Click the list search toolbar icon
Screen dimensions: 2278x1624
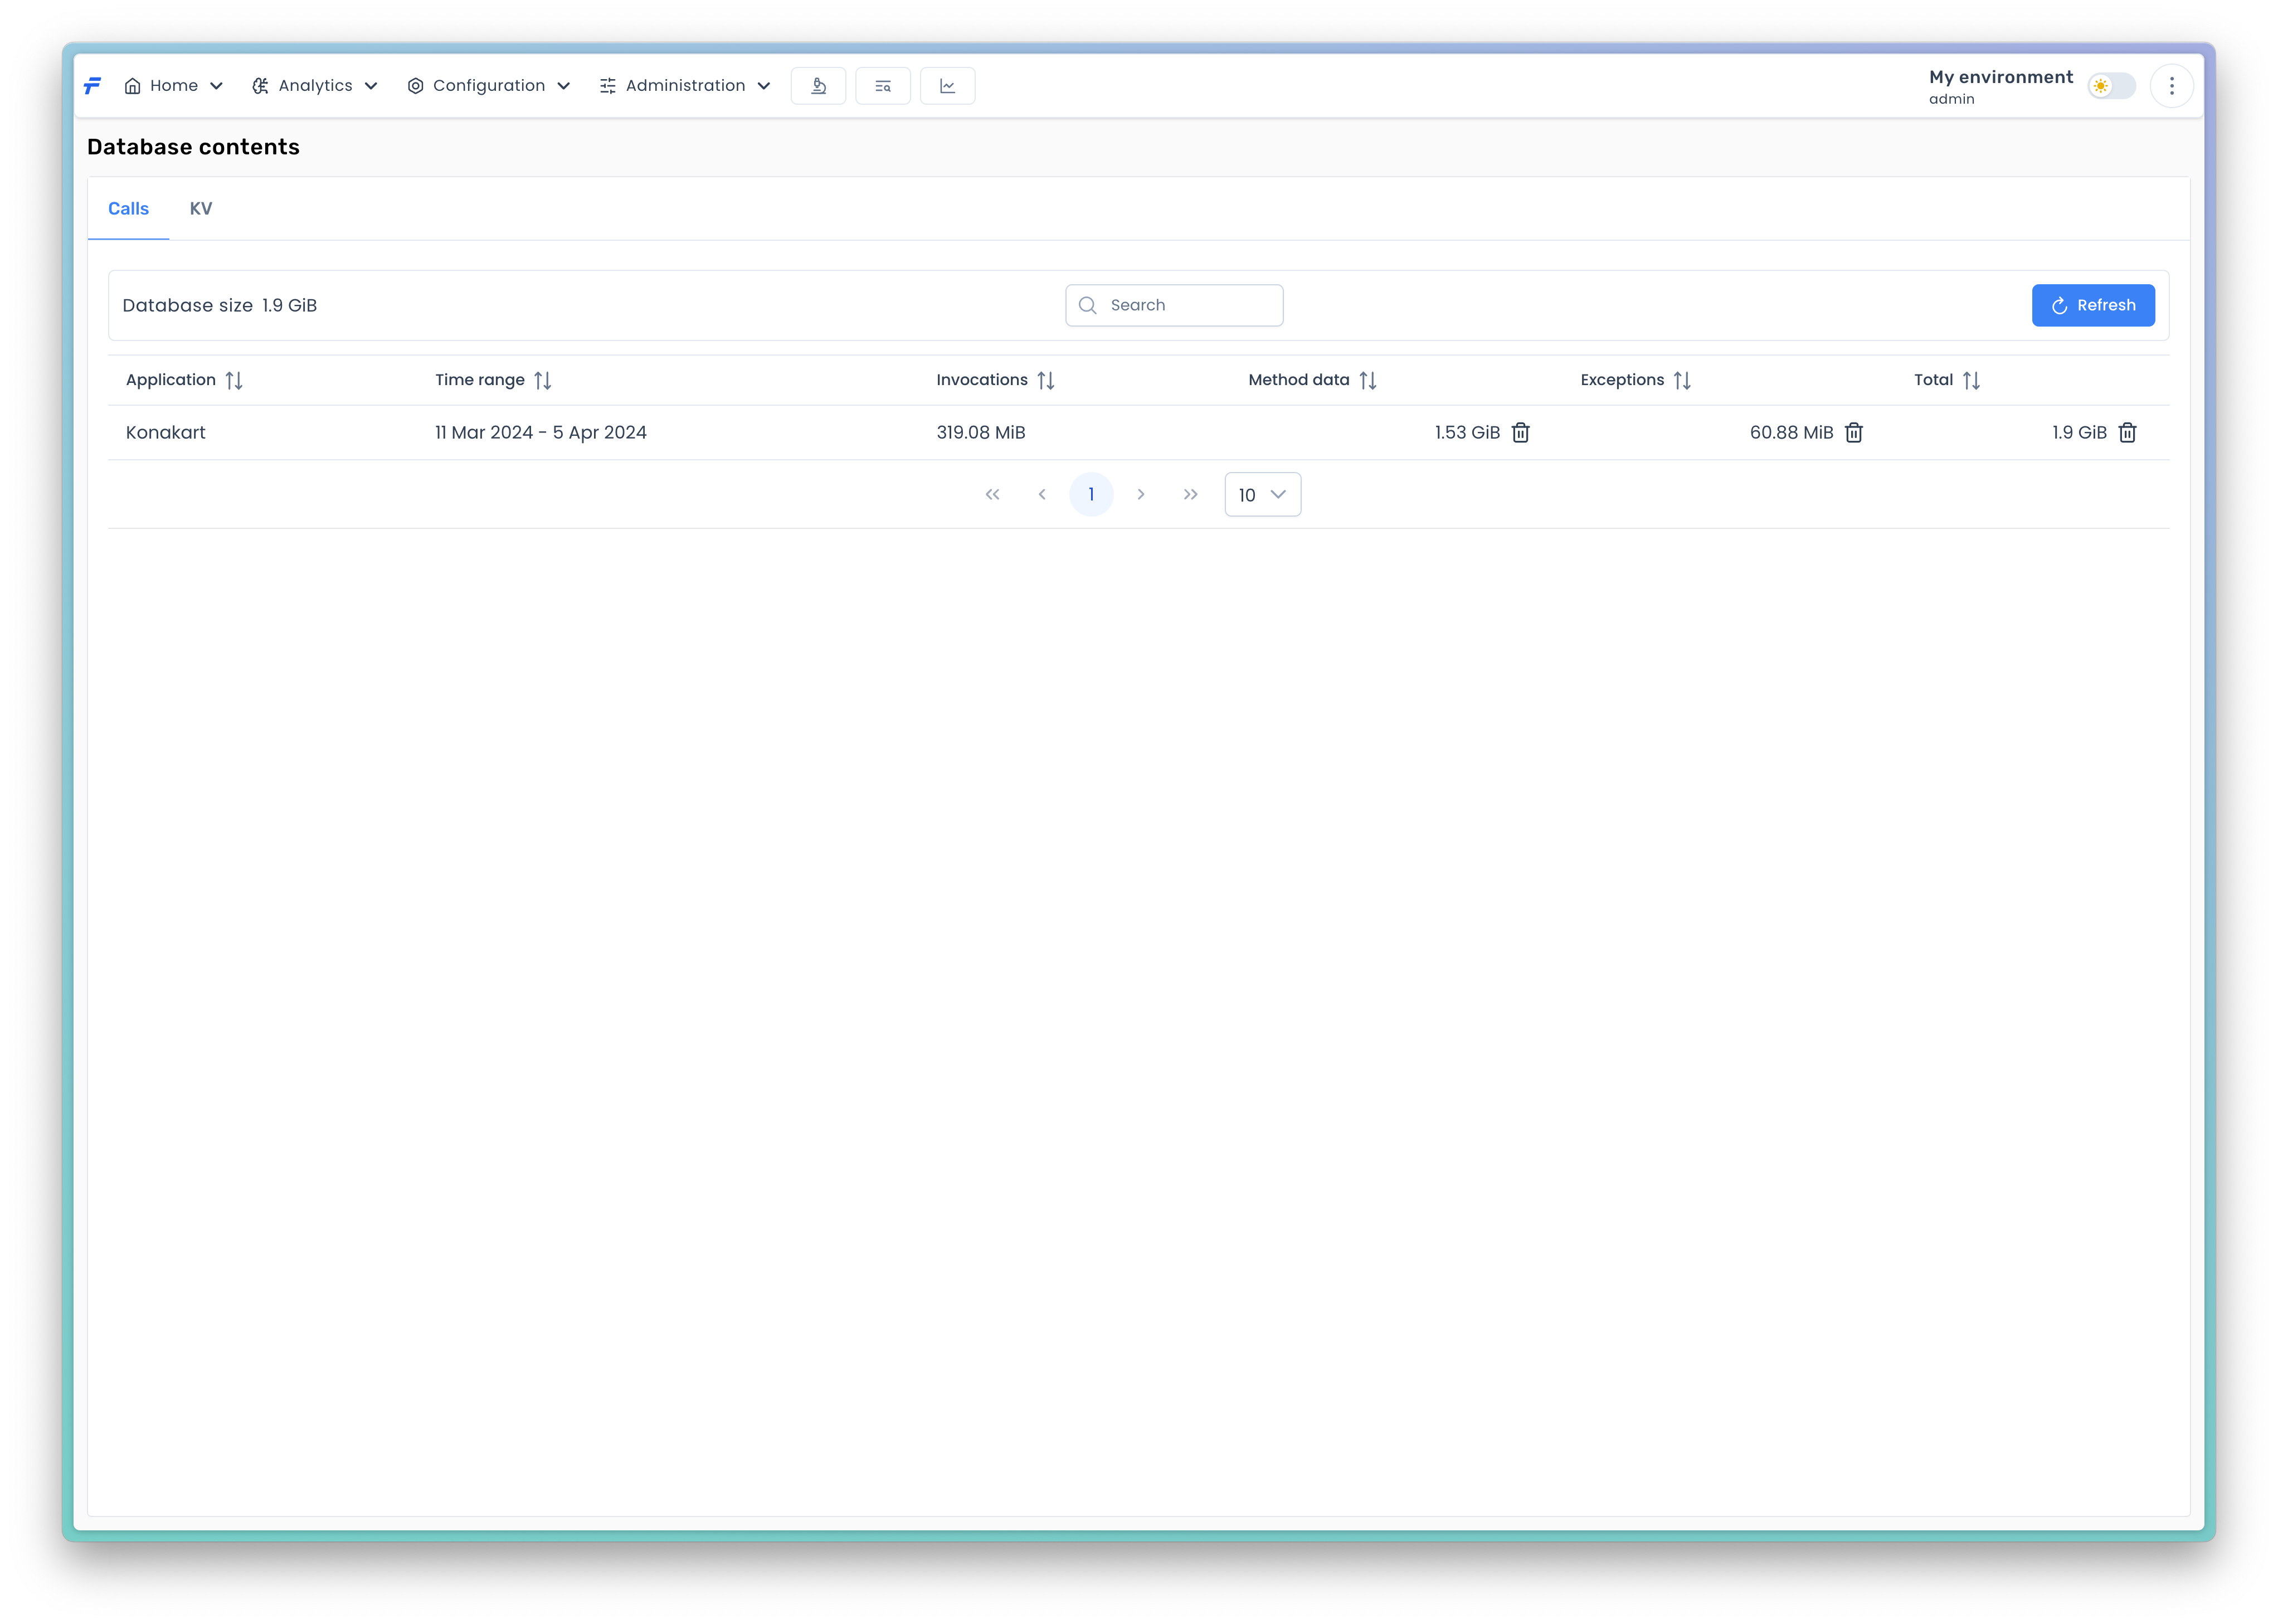[x=882, y=86]
